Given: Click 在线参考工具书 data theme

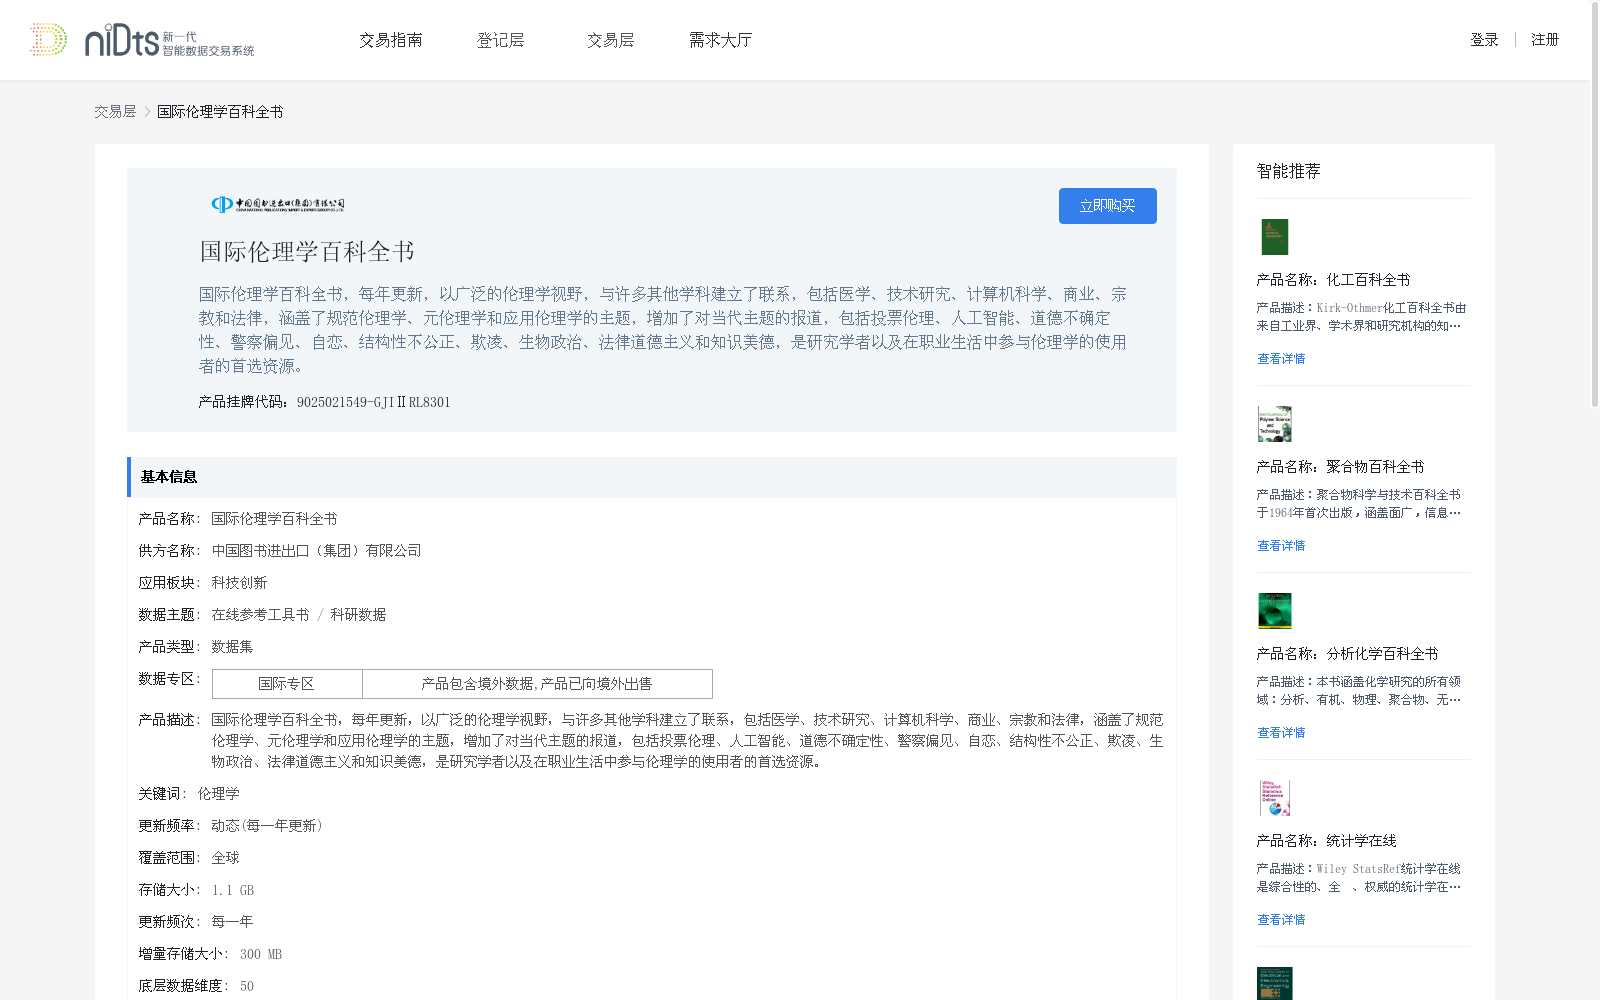Looking at the screenshot, I should 260,615.
